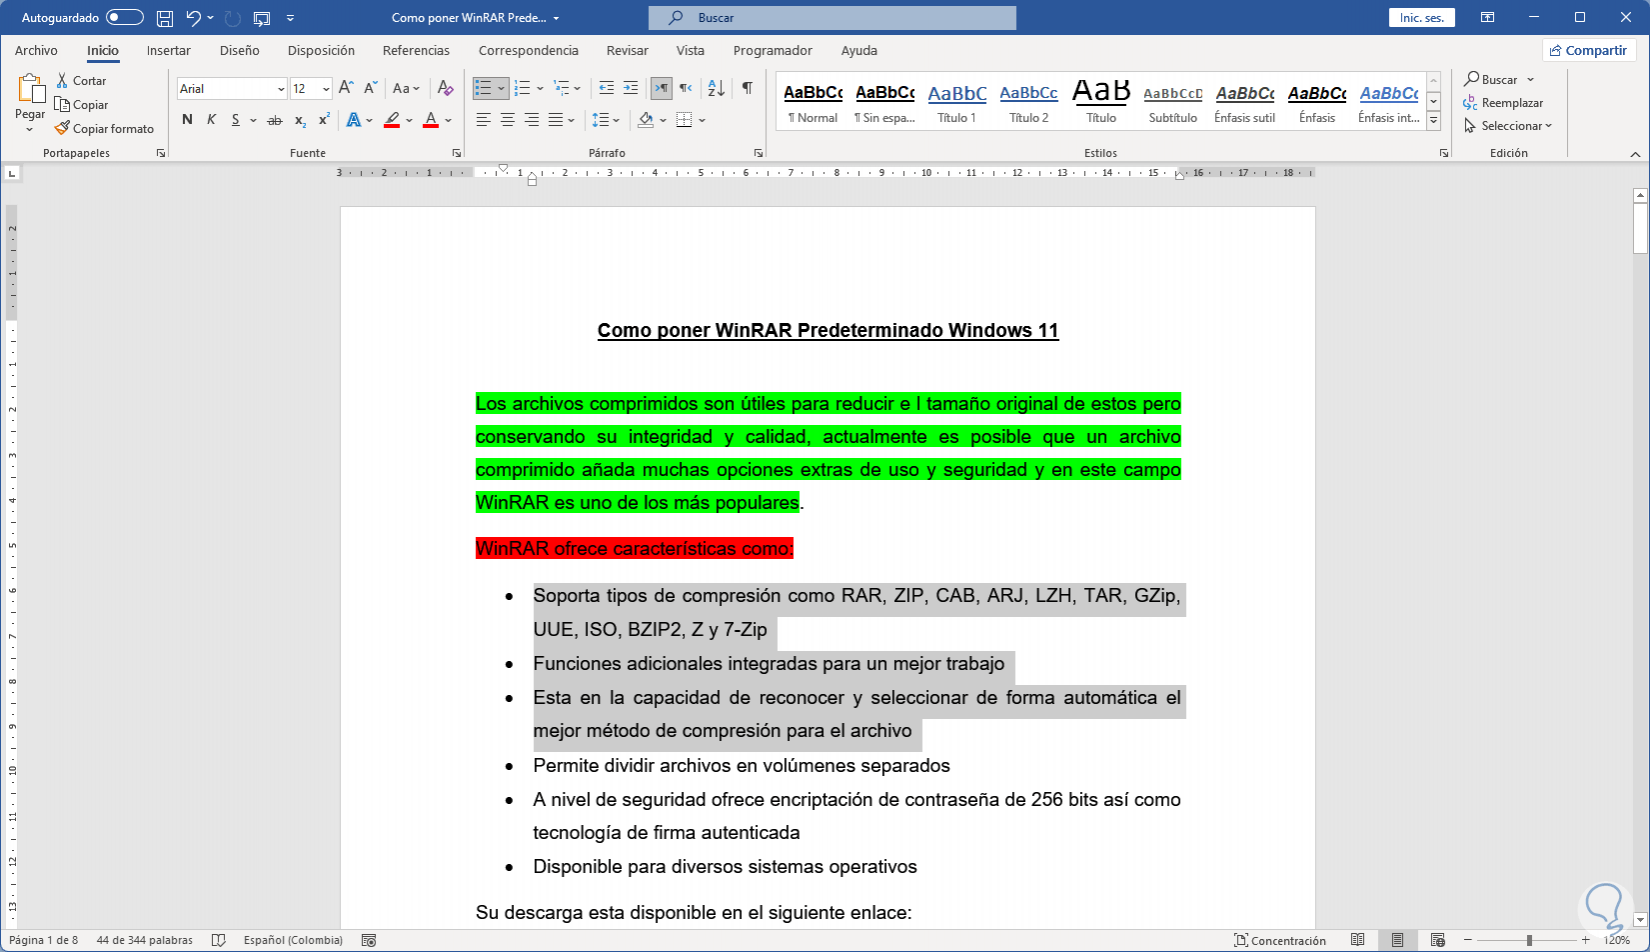Increase the font size
The width and height of the screenshot is (1650, 952).
point(346,88)
